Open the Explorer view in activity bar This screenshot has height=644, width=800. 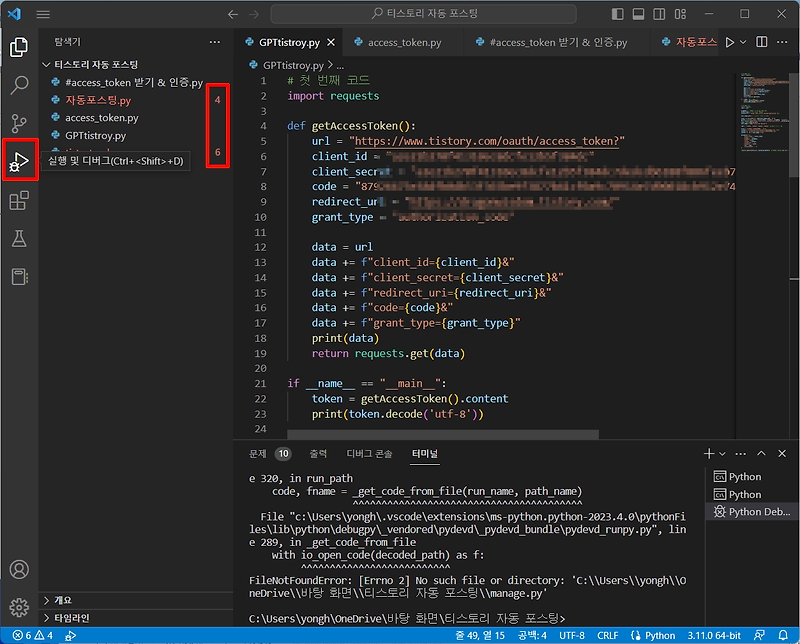point(19,46)
